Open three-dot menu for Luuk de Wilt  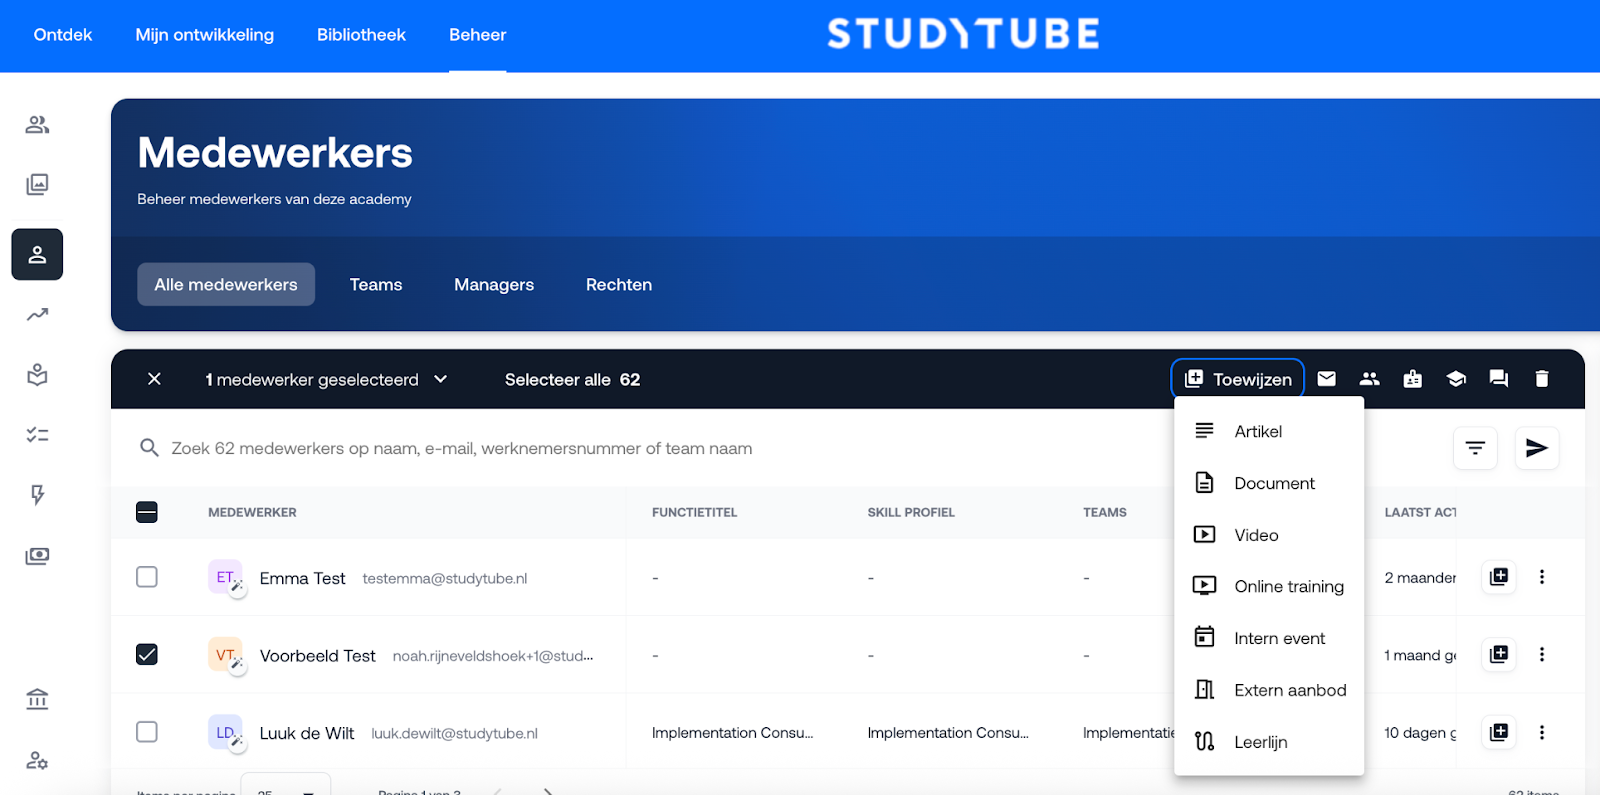click(1542, 732)
